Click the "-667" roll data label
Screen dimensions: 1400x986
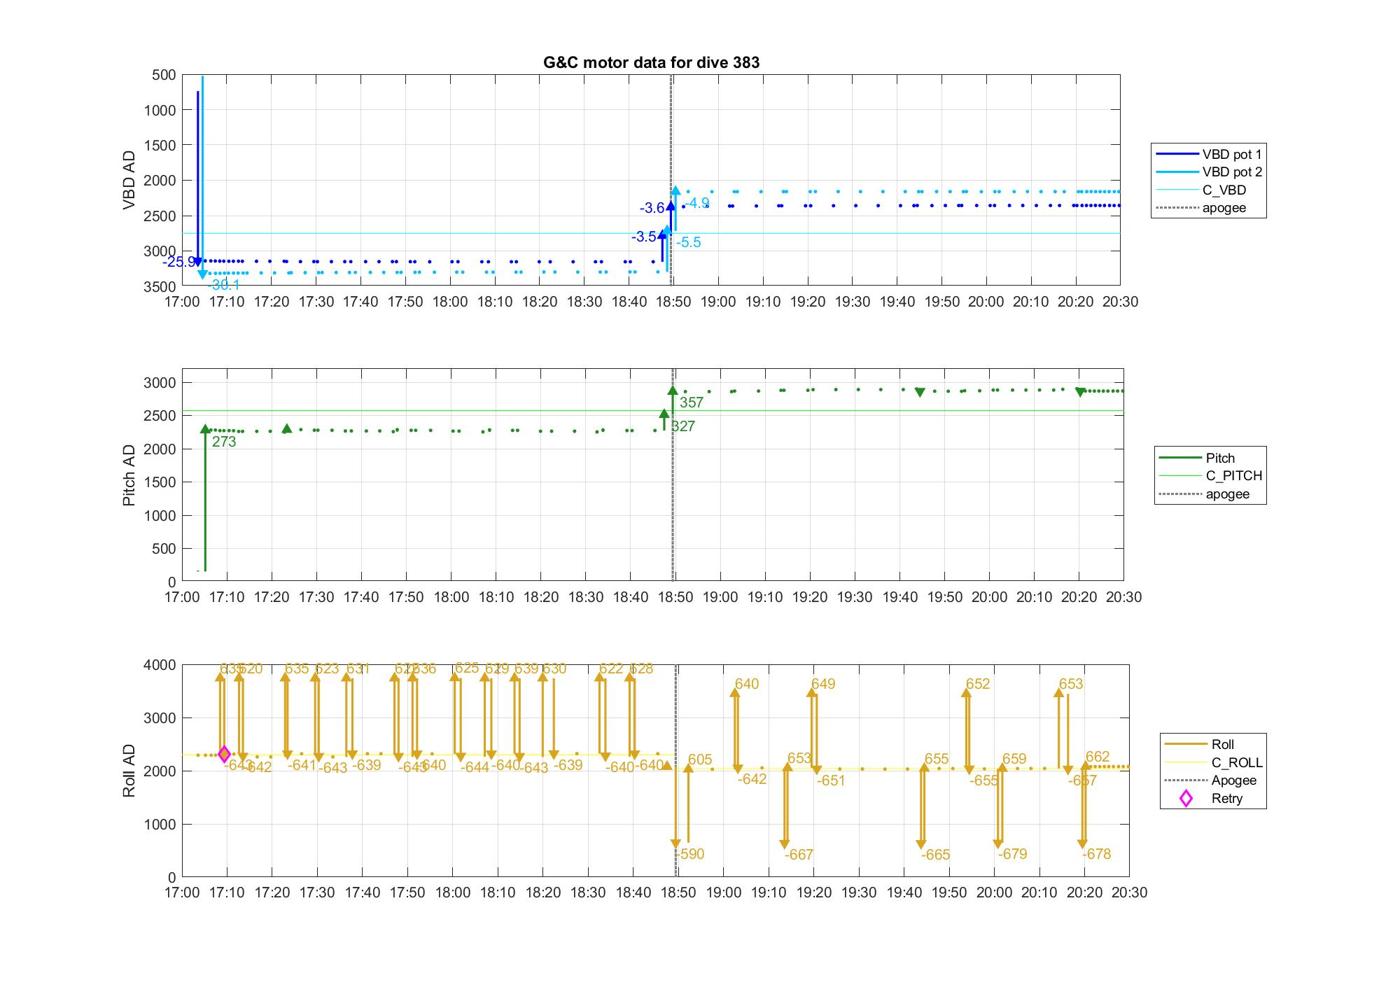798,855
